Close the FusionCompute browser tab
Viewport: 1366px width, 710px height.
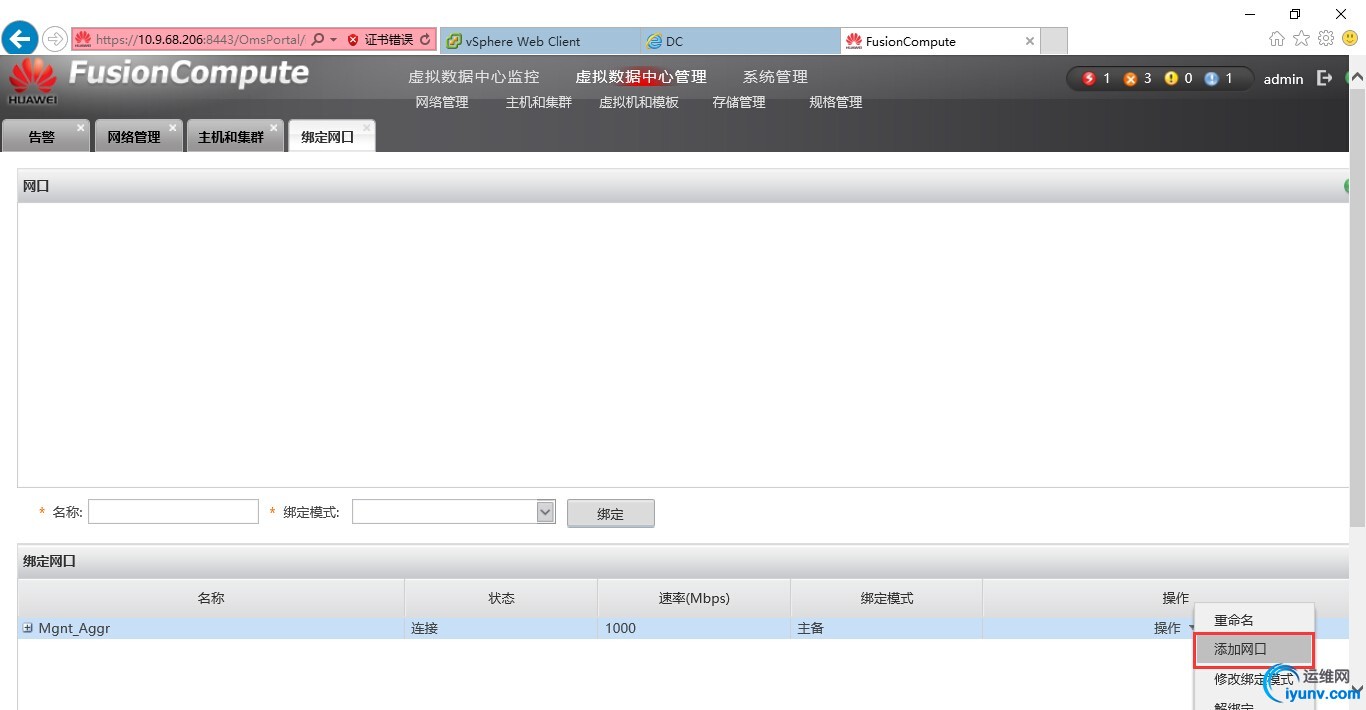(1030, 41)
